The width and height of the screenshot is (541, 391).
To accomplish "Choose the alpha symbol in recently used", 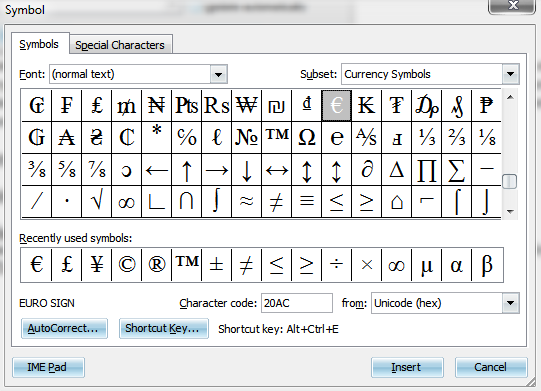I will [456, 265].
